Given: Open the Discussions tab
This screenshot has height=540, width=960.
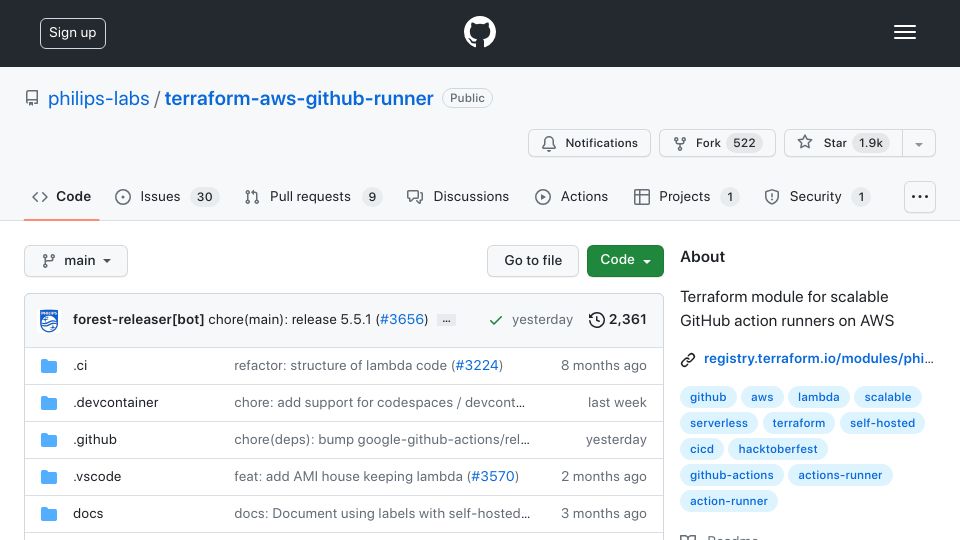Looking at the screenshot, I should pyautogui.click(x=458, y=197).
